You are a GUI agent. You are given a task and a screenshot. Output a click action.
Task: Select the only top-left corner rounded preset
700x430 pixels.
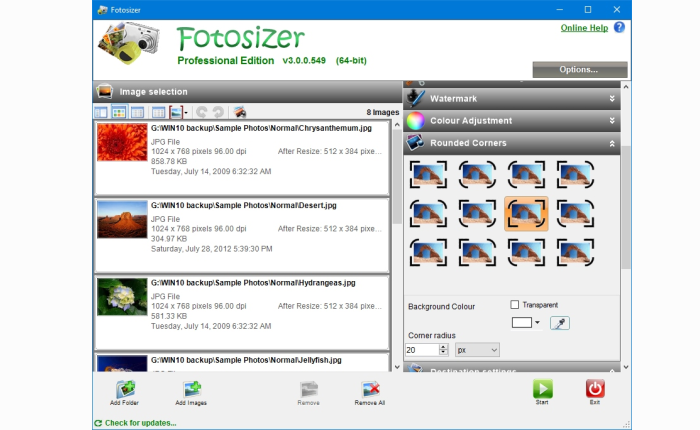point(428,253)
